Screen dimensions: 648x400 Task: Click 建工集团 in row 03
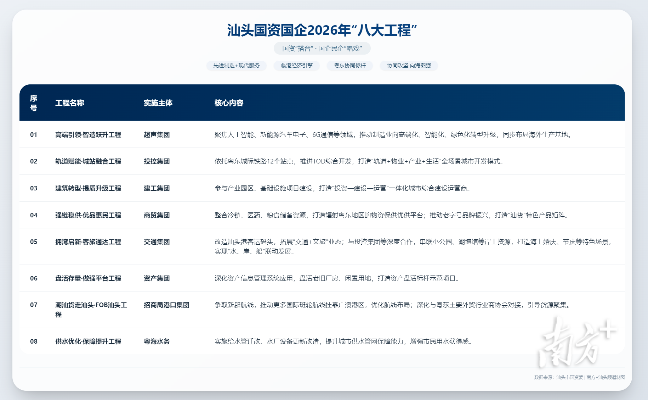point(158,187)
